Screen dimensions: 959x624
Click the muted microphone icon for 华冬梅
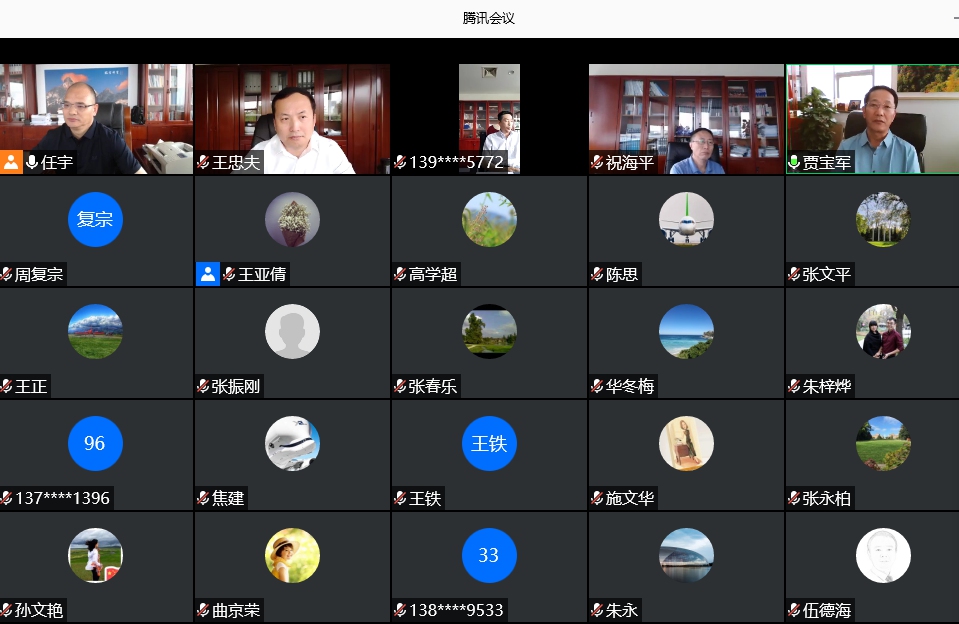tap(598, 386)
